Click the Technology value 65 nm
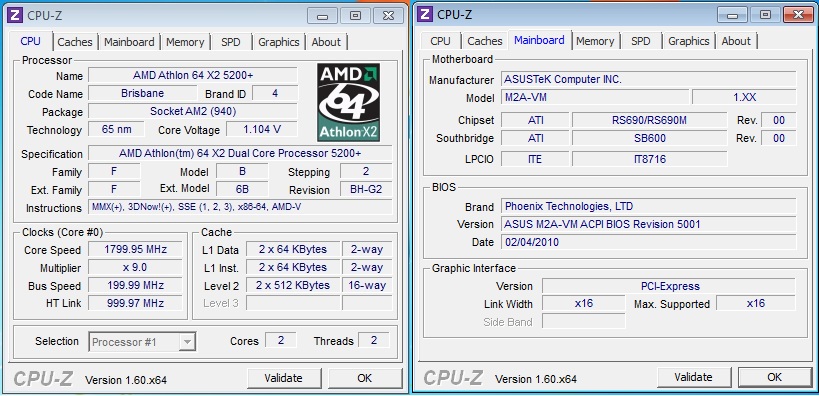Screen dimensions: 819x396 [x=116, y=129]
